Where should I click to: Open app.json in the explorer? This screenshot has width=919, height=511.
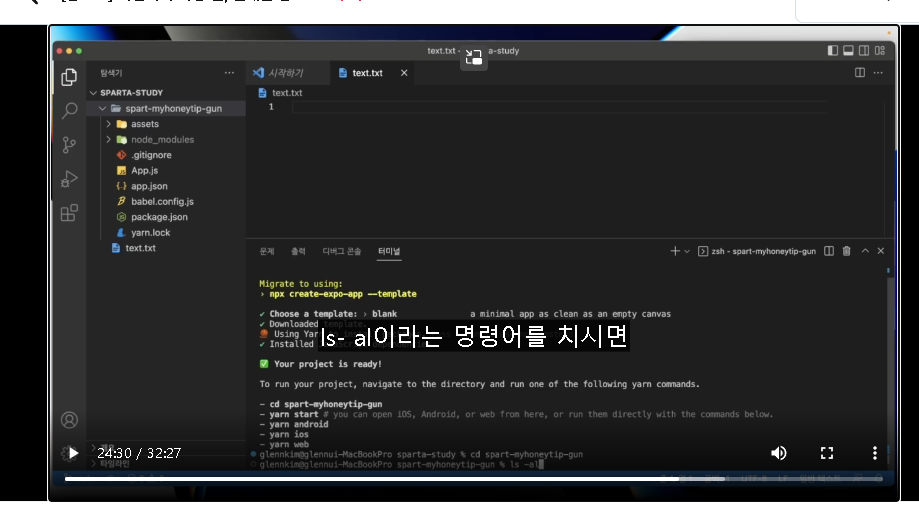coord(149,186)
